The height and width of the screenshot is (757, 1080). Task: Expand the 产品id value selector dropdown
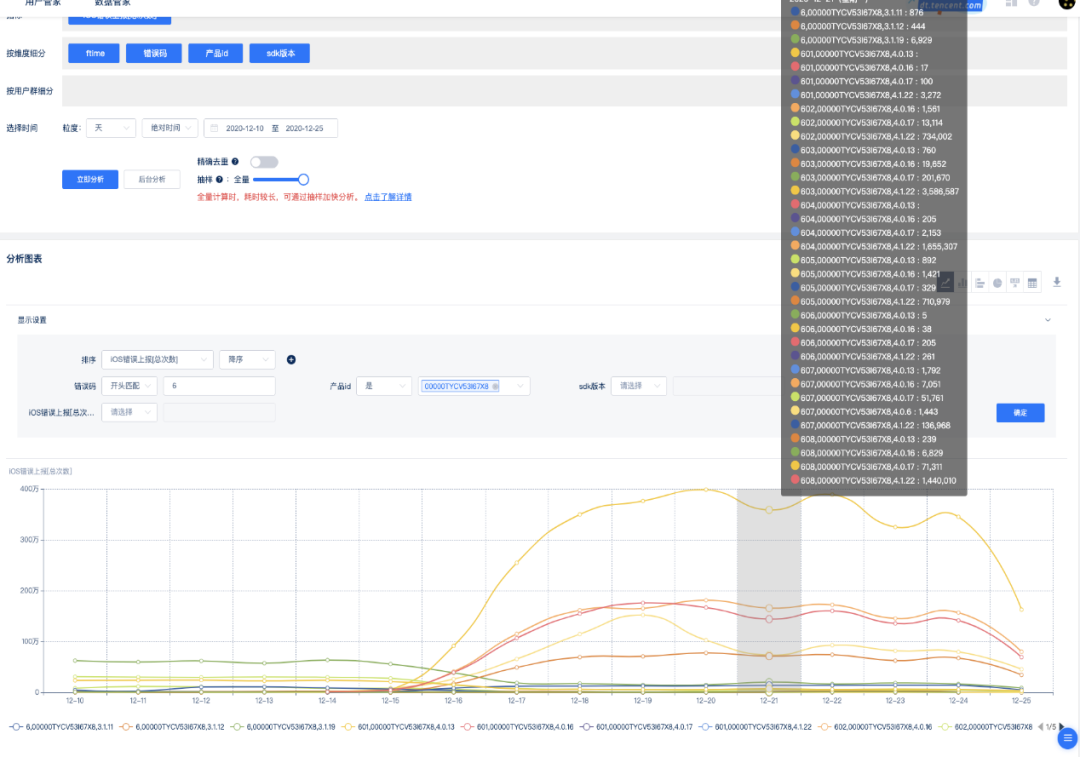point(520,386)
